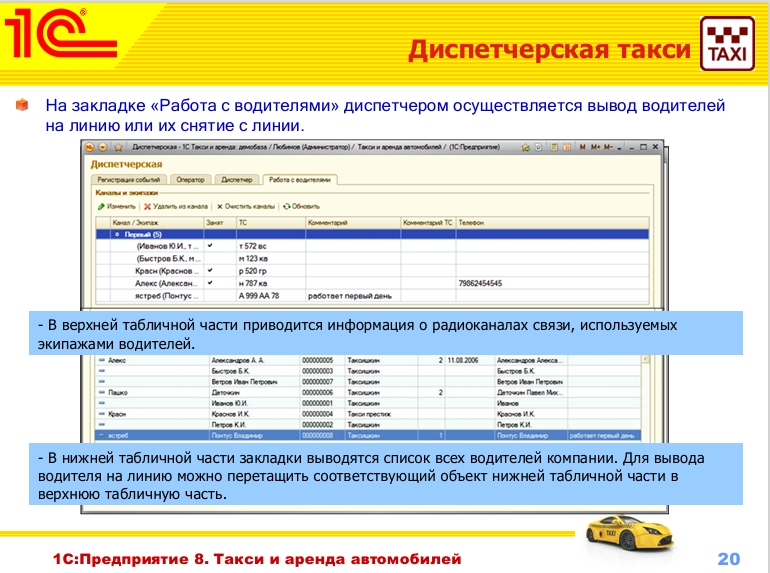Toggle the Занят checkmark for Иванов Ю.И.
Screen dimensions: 770x573
point(211,245)
